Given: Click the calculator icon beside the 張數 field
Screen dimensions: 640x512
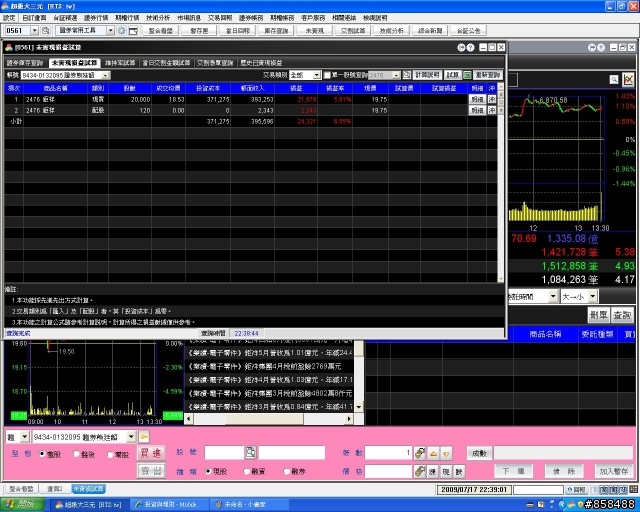Looking at the screenshot, I should click(420, 453).
